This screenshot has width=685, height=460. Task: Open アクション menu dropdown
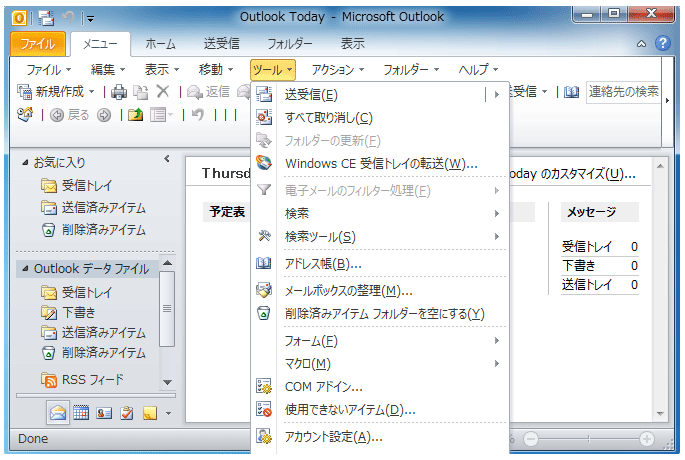(338, 69)
